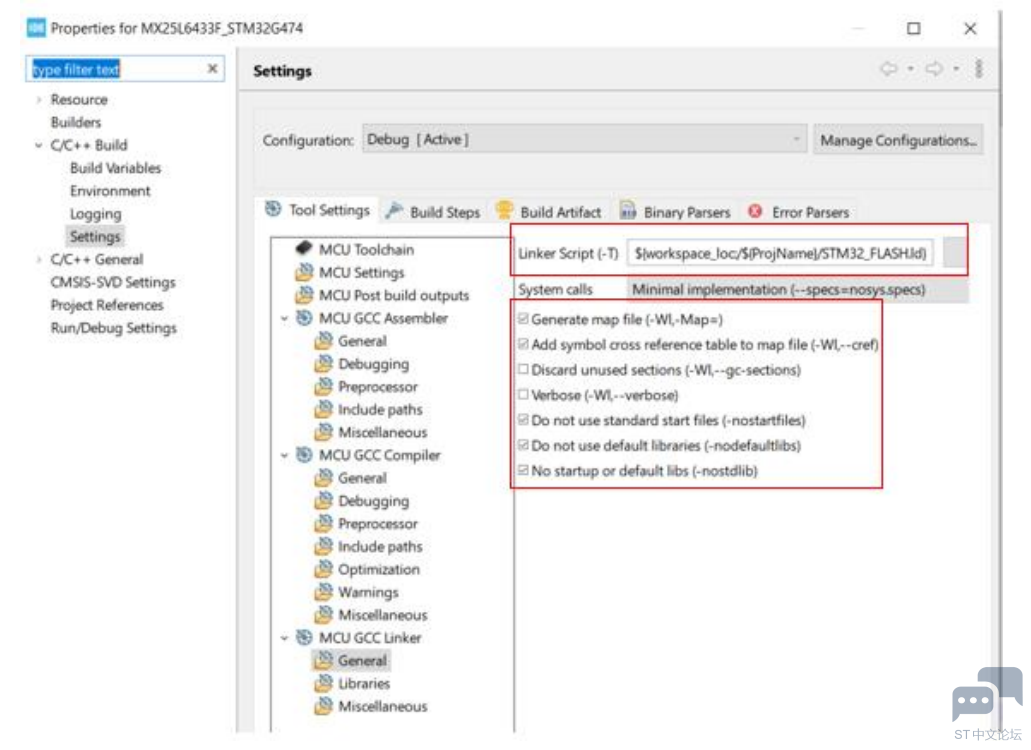Open Compiler Optimization settings
The width and height of the screenshot is (1031, 750).
tap(378, 569)
